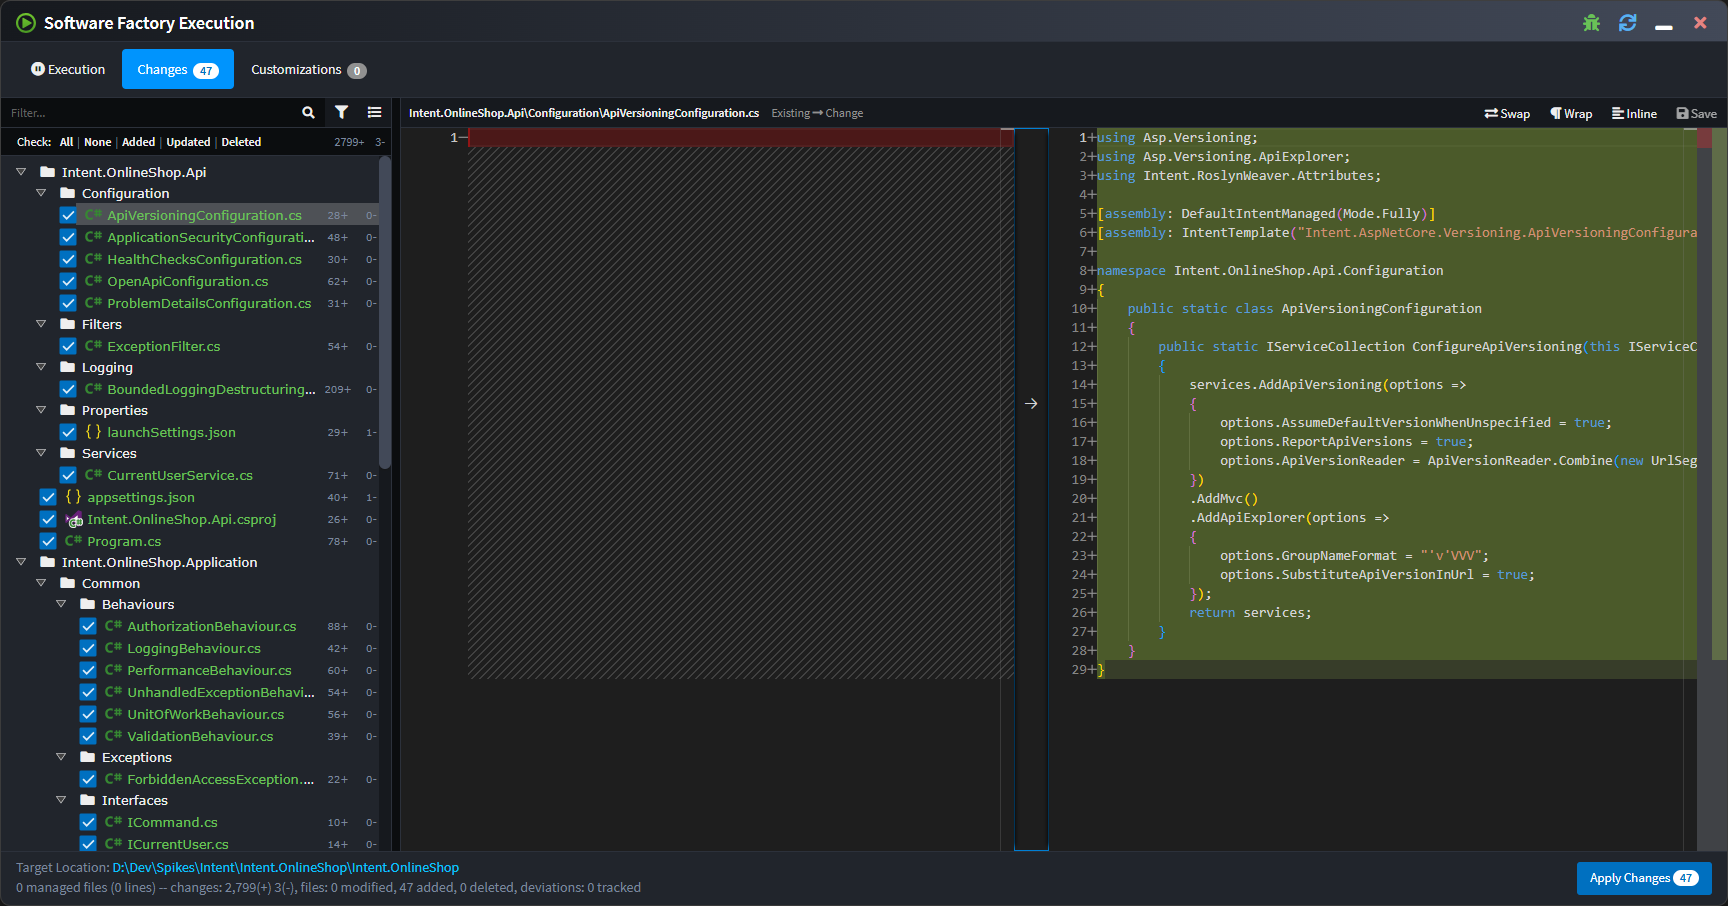Click the Swap panes toolbar button

point(1507,113)
